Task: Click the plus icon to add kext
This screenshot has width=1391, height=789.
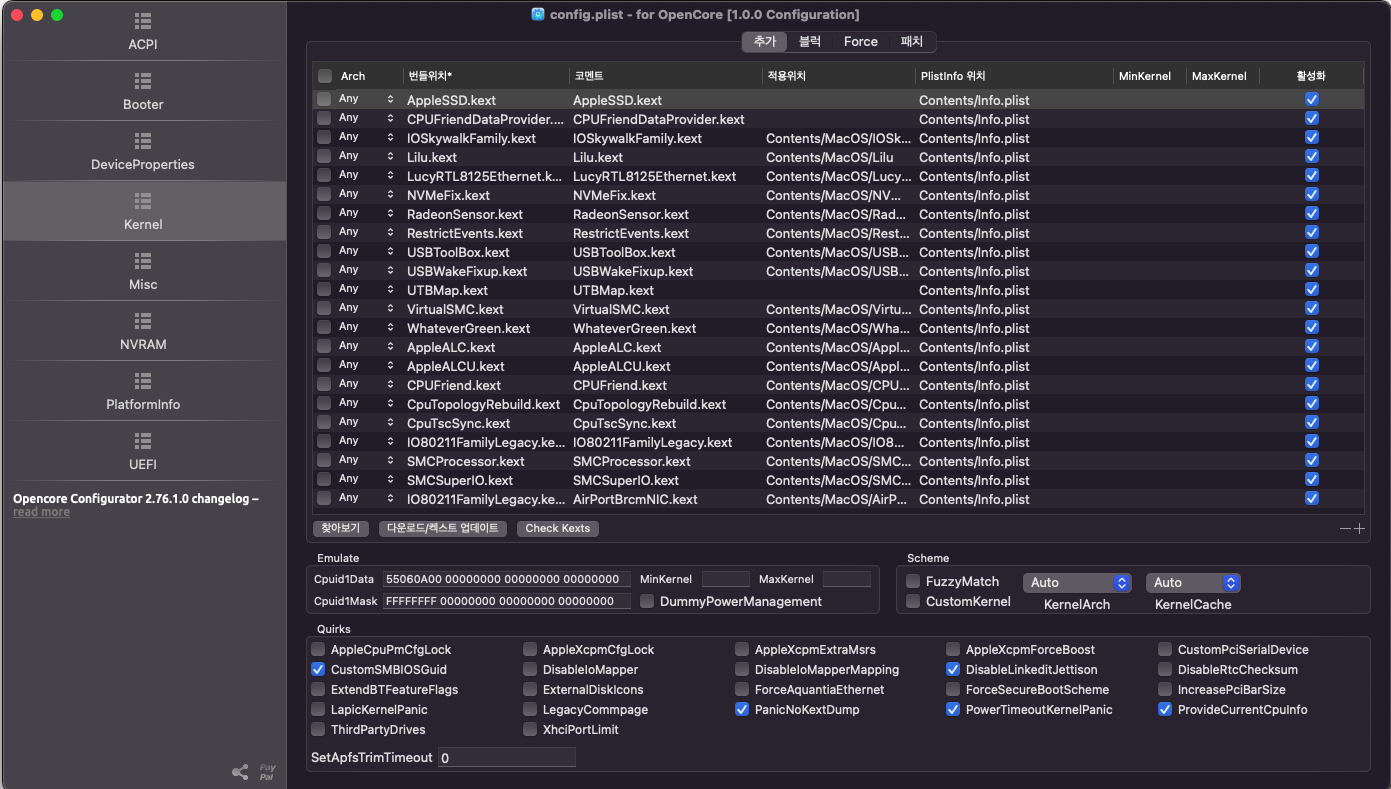Action: click(x=1359, y=528)
